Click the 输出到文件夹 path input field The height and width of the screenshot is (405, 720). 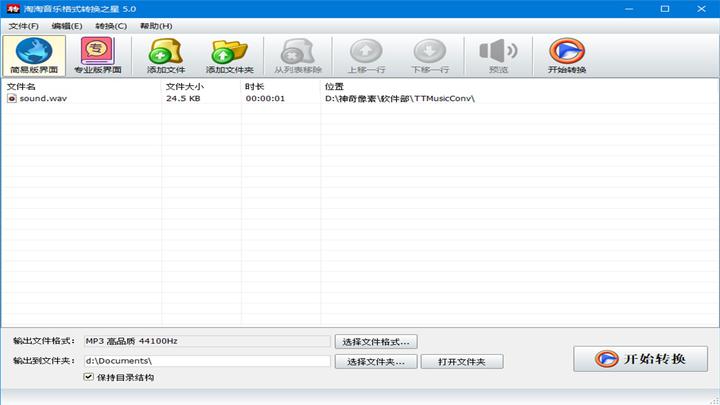(x=207, y=361)
